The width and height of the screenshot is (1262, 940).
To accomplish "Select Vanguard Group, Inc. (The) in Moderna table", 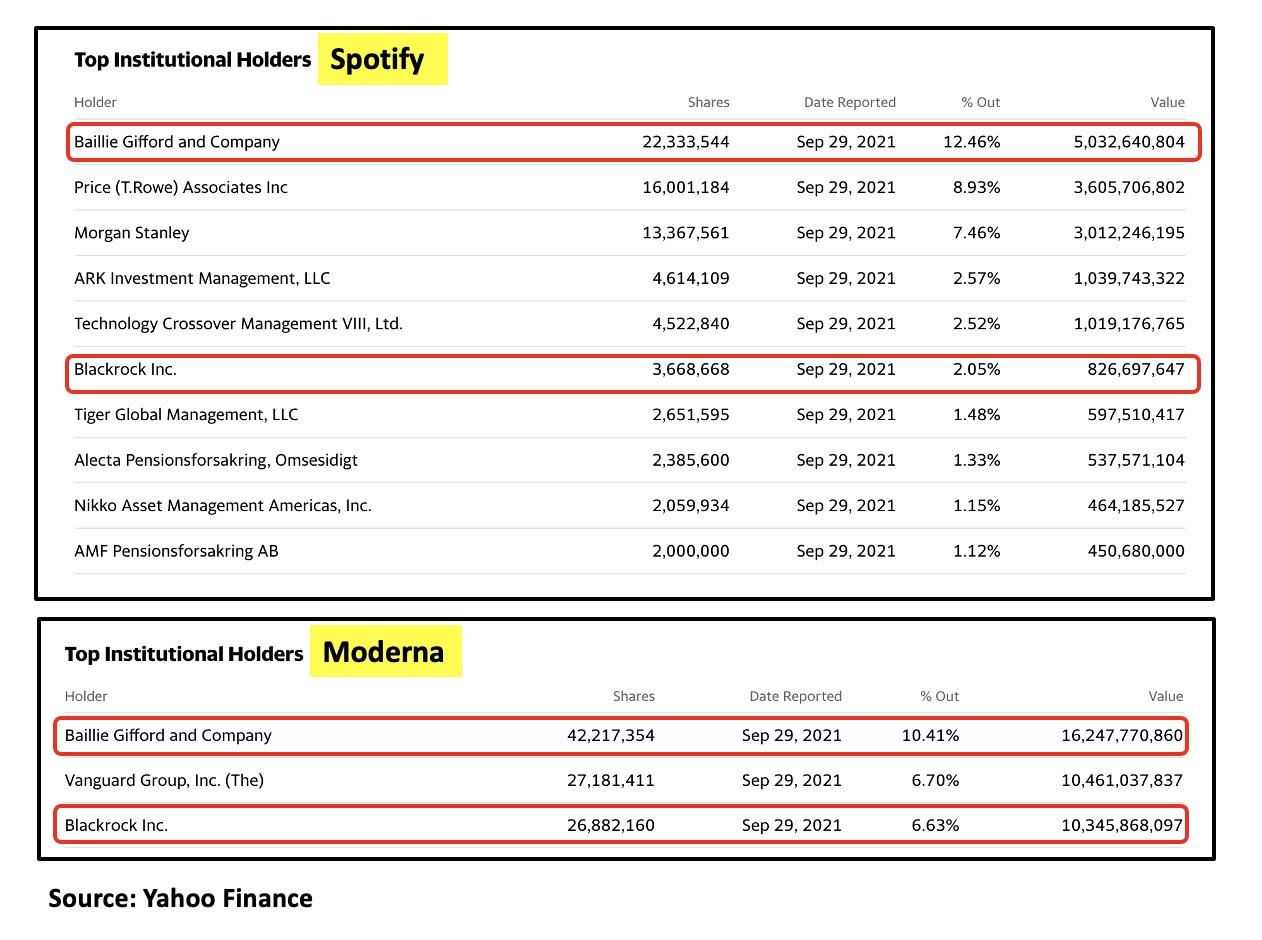I will click(x=164, y=780).
